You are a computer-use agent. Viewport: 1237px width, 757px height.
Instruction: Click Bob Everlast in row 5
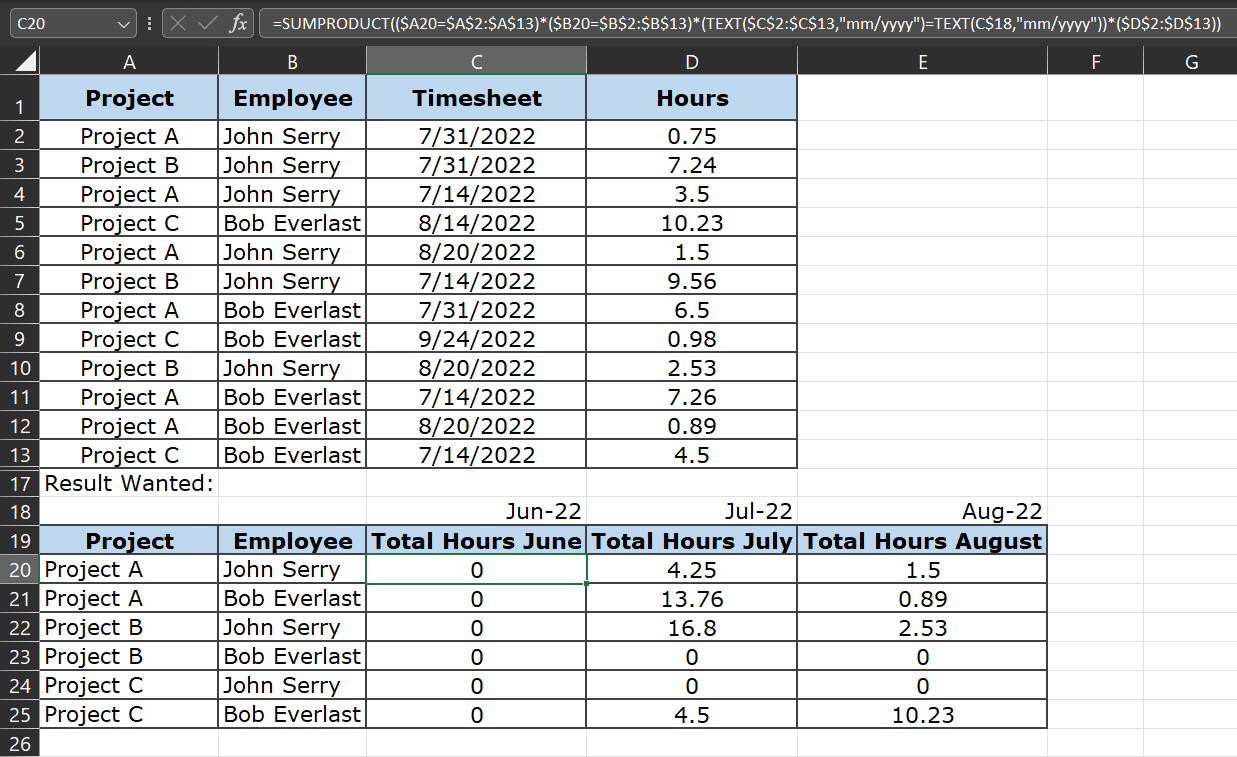tap(292, 223)
